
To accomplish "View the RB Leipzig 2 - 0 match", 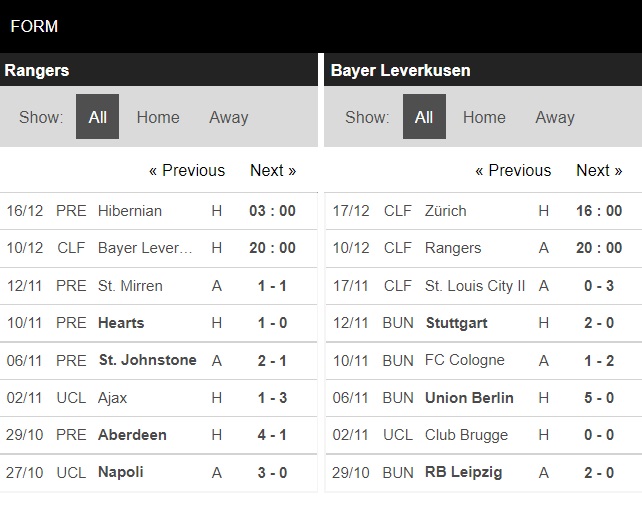I will [484, 473].
